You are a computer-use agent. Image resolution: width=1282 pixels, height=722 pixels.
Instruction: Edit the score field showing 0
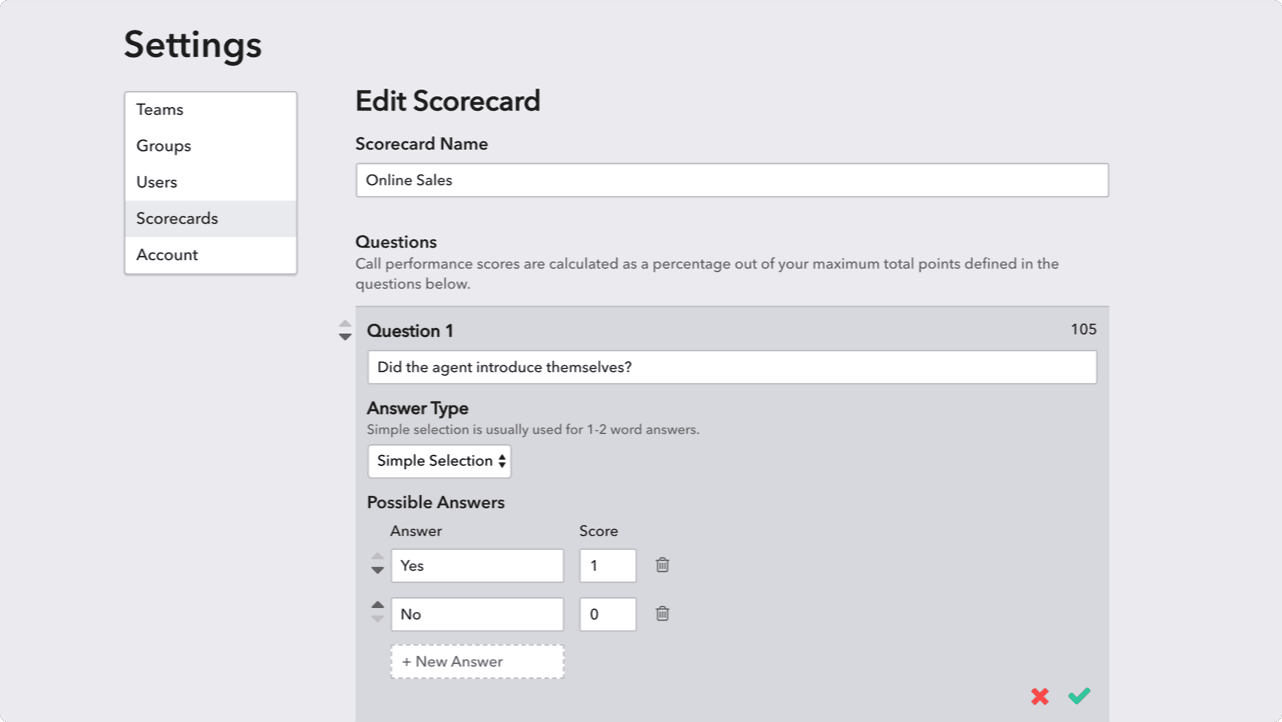point(608,614)
